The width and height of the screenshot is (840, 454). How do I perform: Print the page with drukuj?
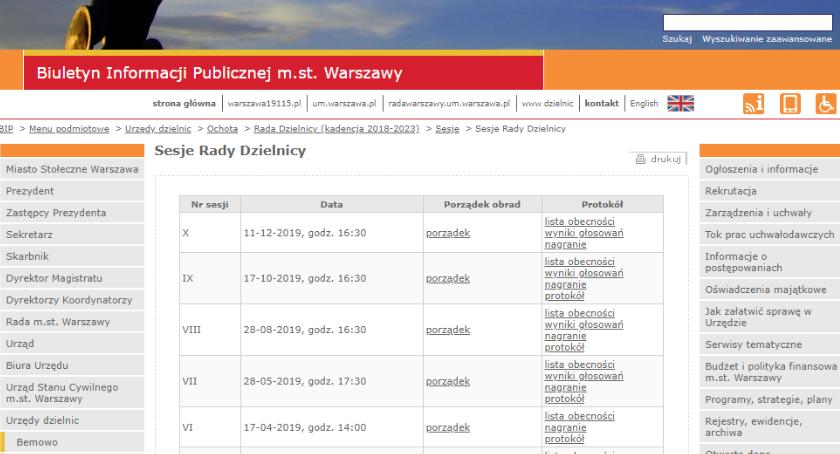665,159
